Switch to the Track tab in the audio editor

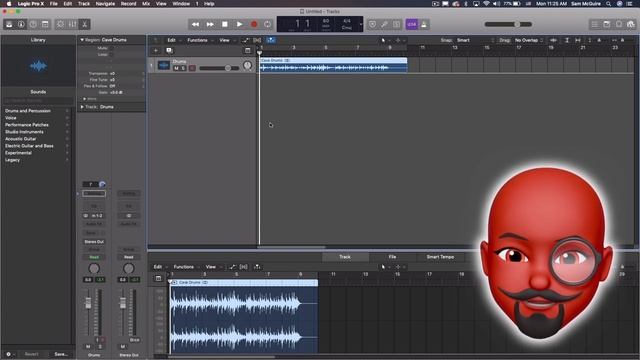(345, 257)
